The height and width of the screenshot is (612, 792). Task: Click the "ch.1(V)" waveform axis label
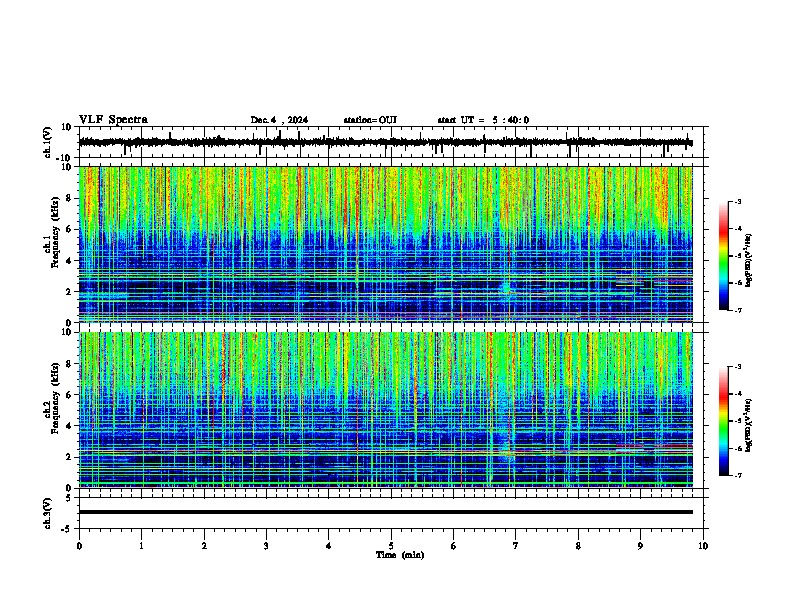pos(48,142)
